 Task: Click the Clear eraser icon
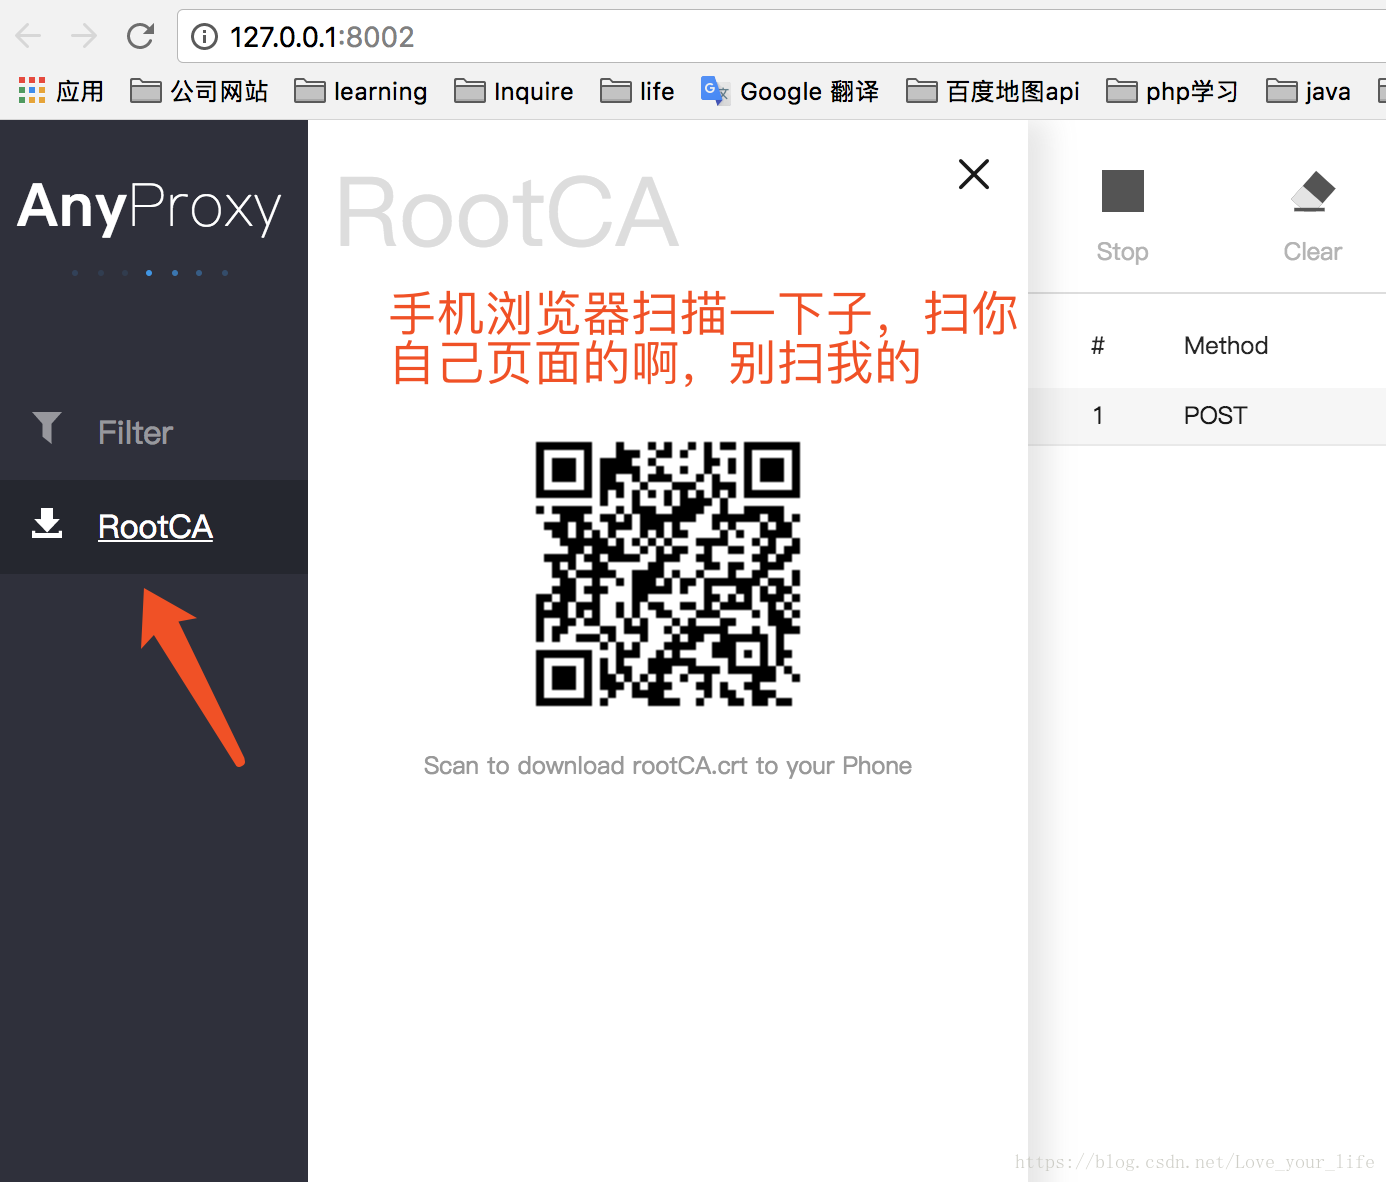(1313, 191)
